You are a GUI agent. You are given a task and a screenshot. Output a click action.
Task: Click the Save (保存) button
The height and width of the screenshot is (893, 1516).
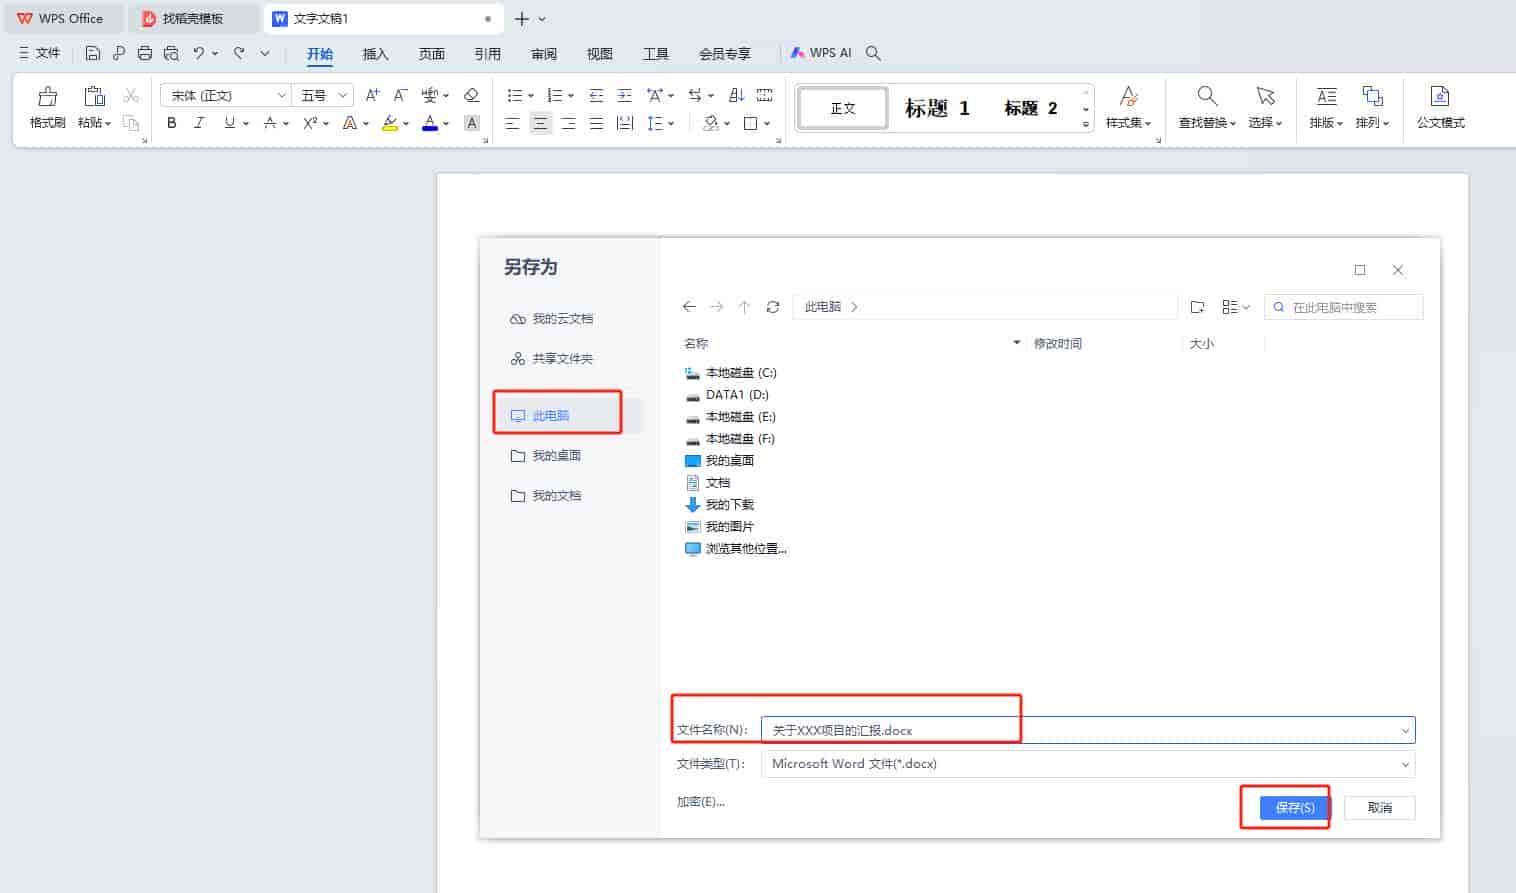[x=1295, y=807]
